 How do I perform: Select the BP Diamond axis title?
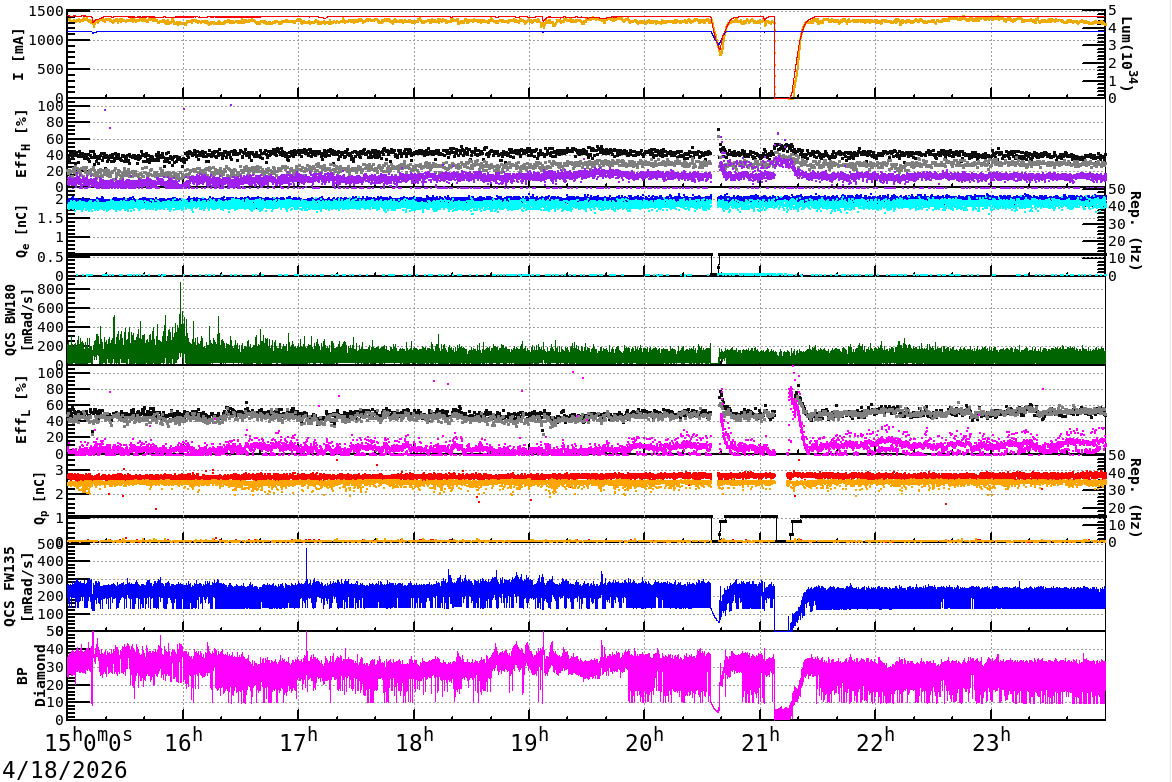pos(31,675)
